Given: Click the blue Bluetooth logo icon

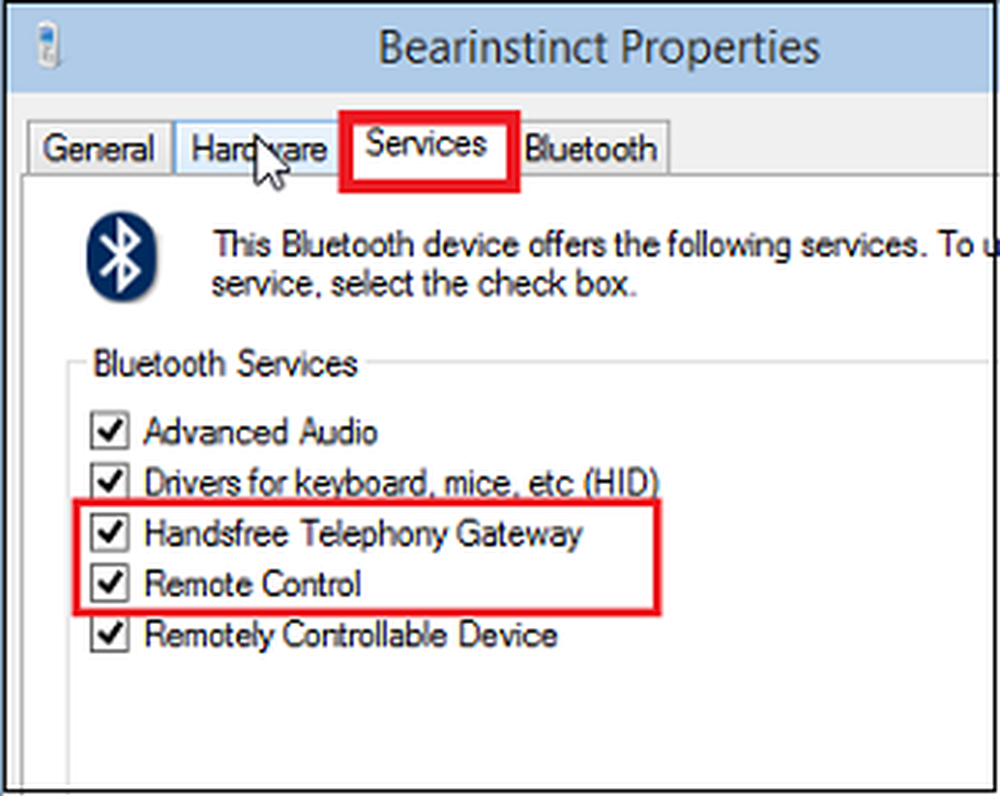Looking at the screenshot, I should [119, 257].
